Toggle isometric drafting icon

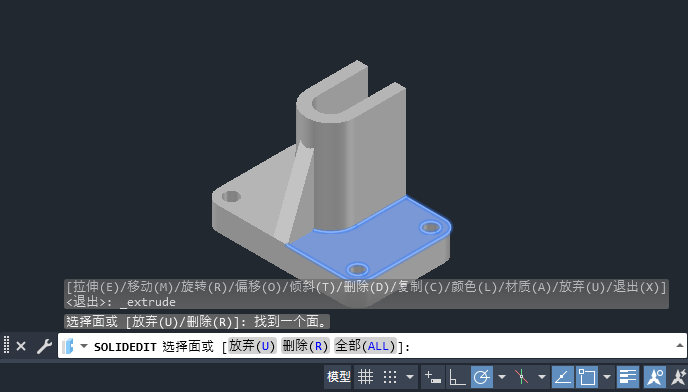tap(521, 377)
